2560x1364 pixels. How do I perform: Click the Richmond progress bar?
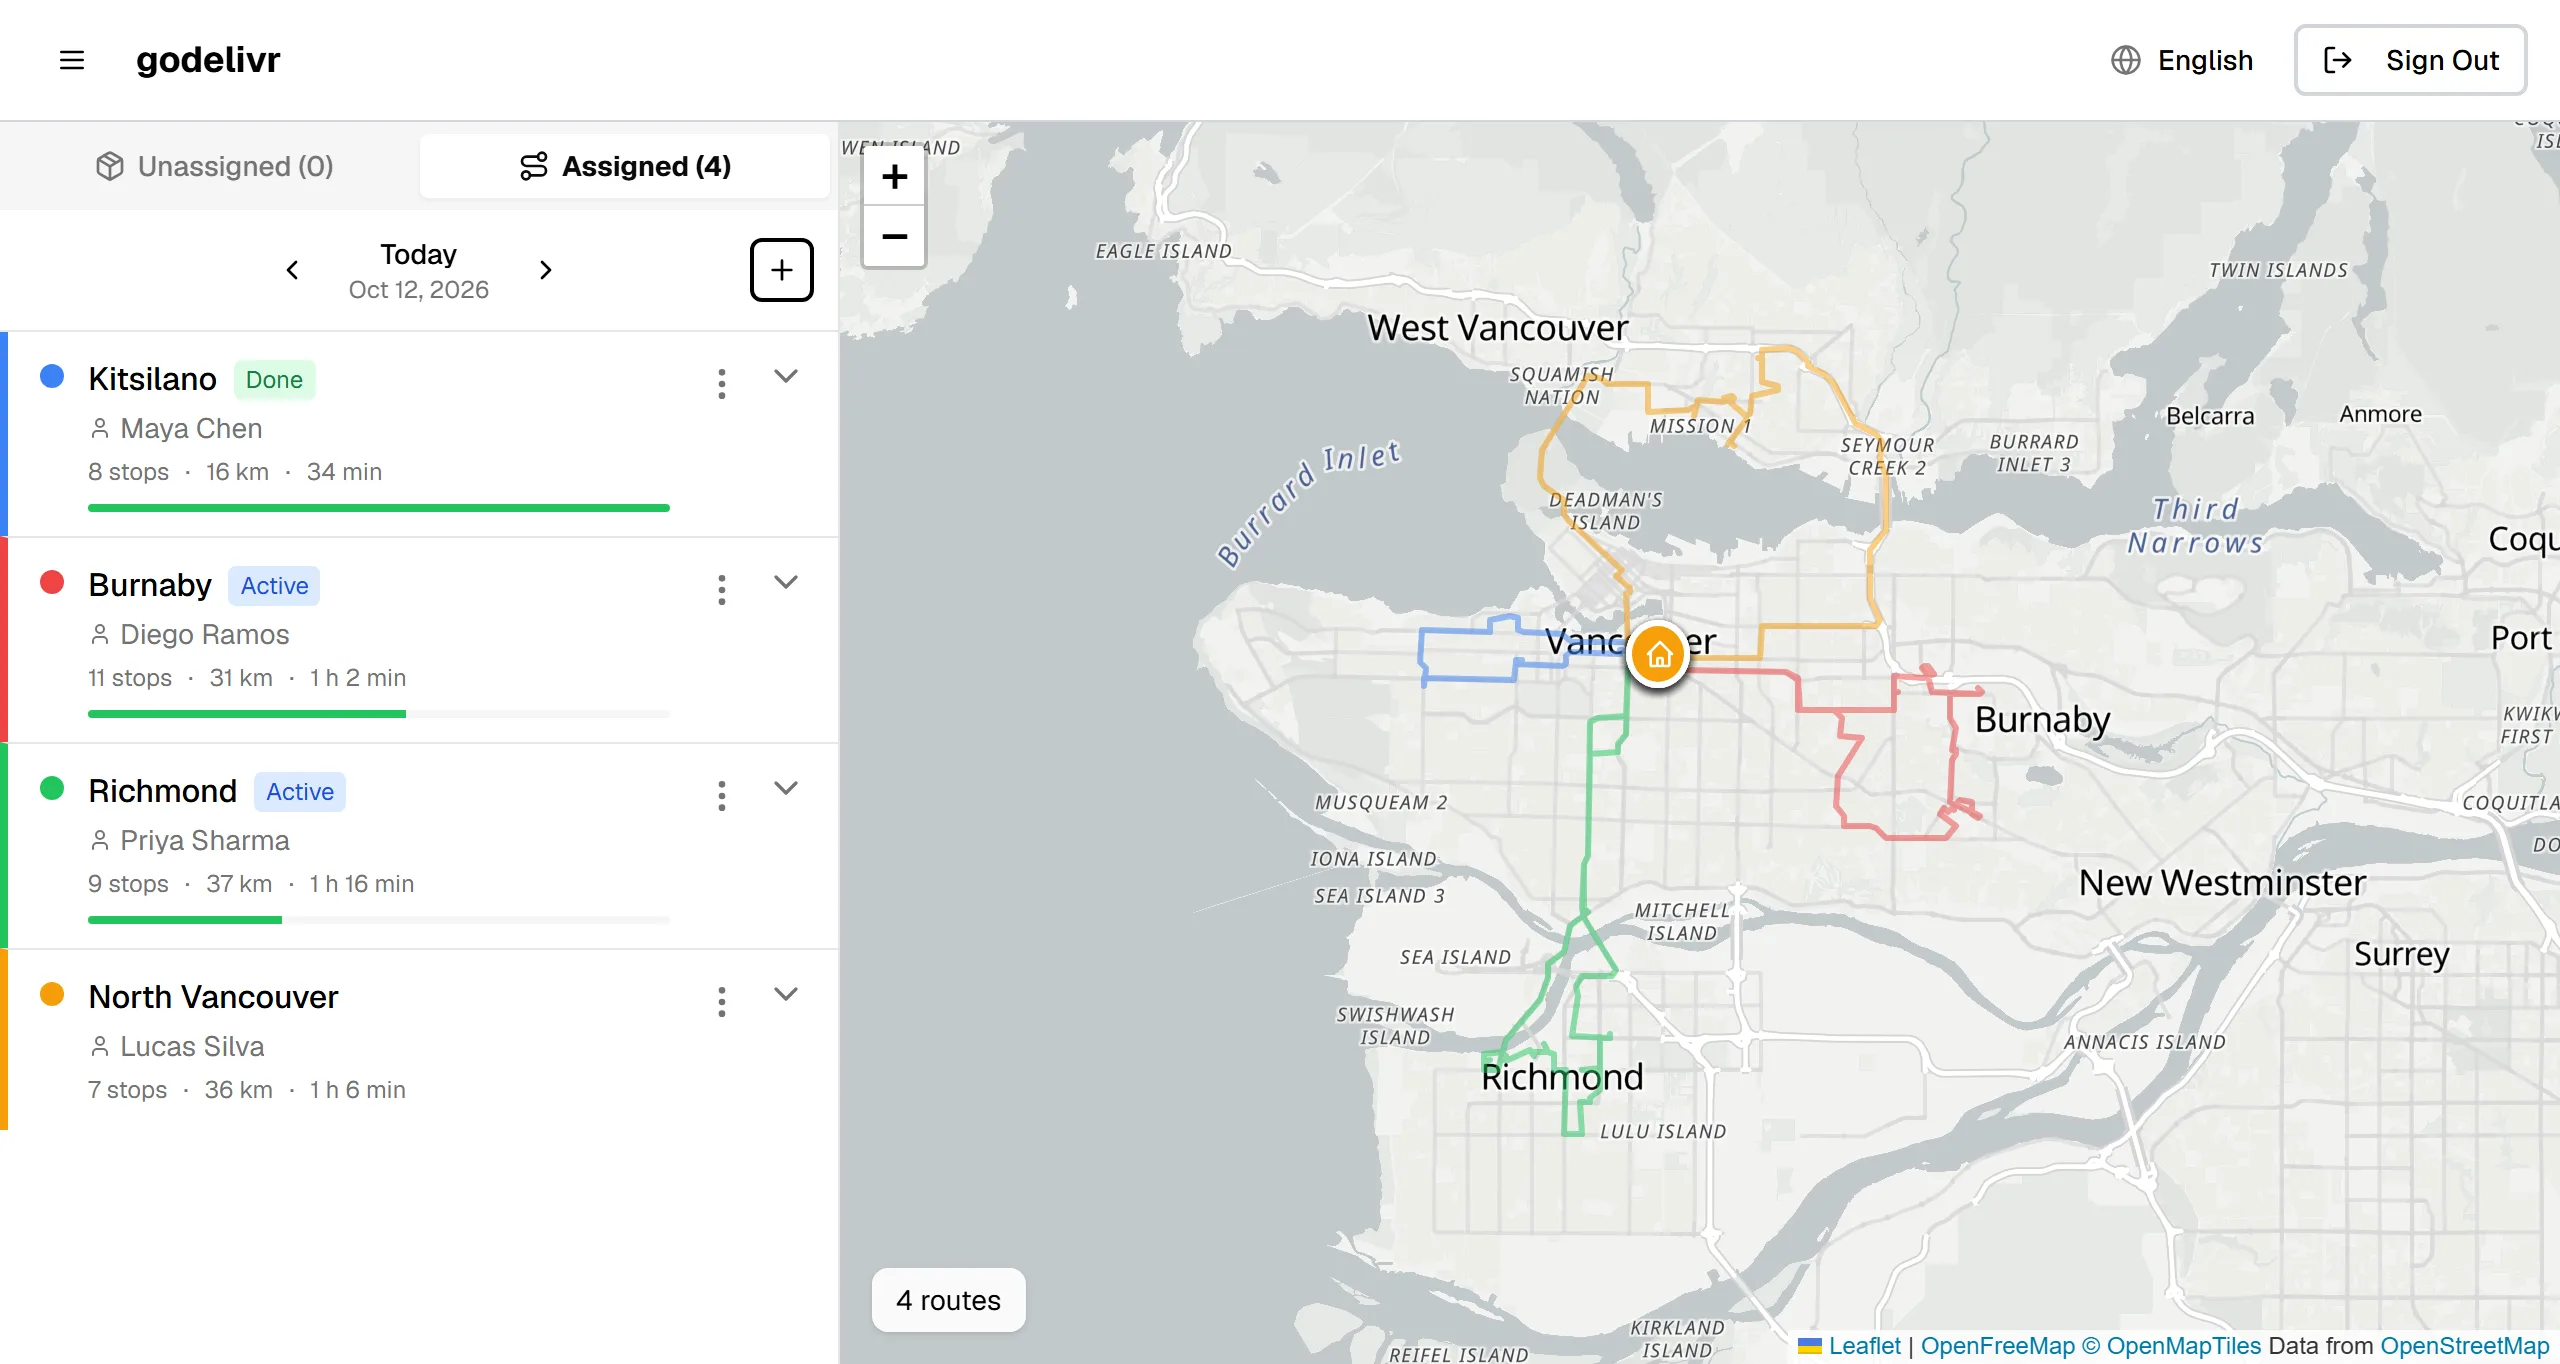[x=379, y=920]
